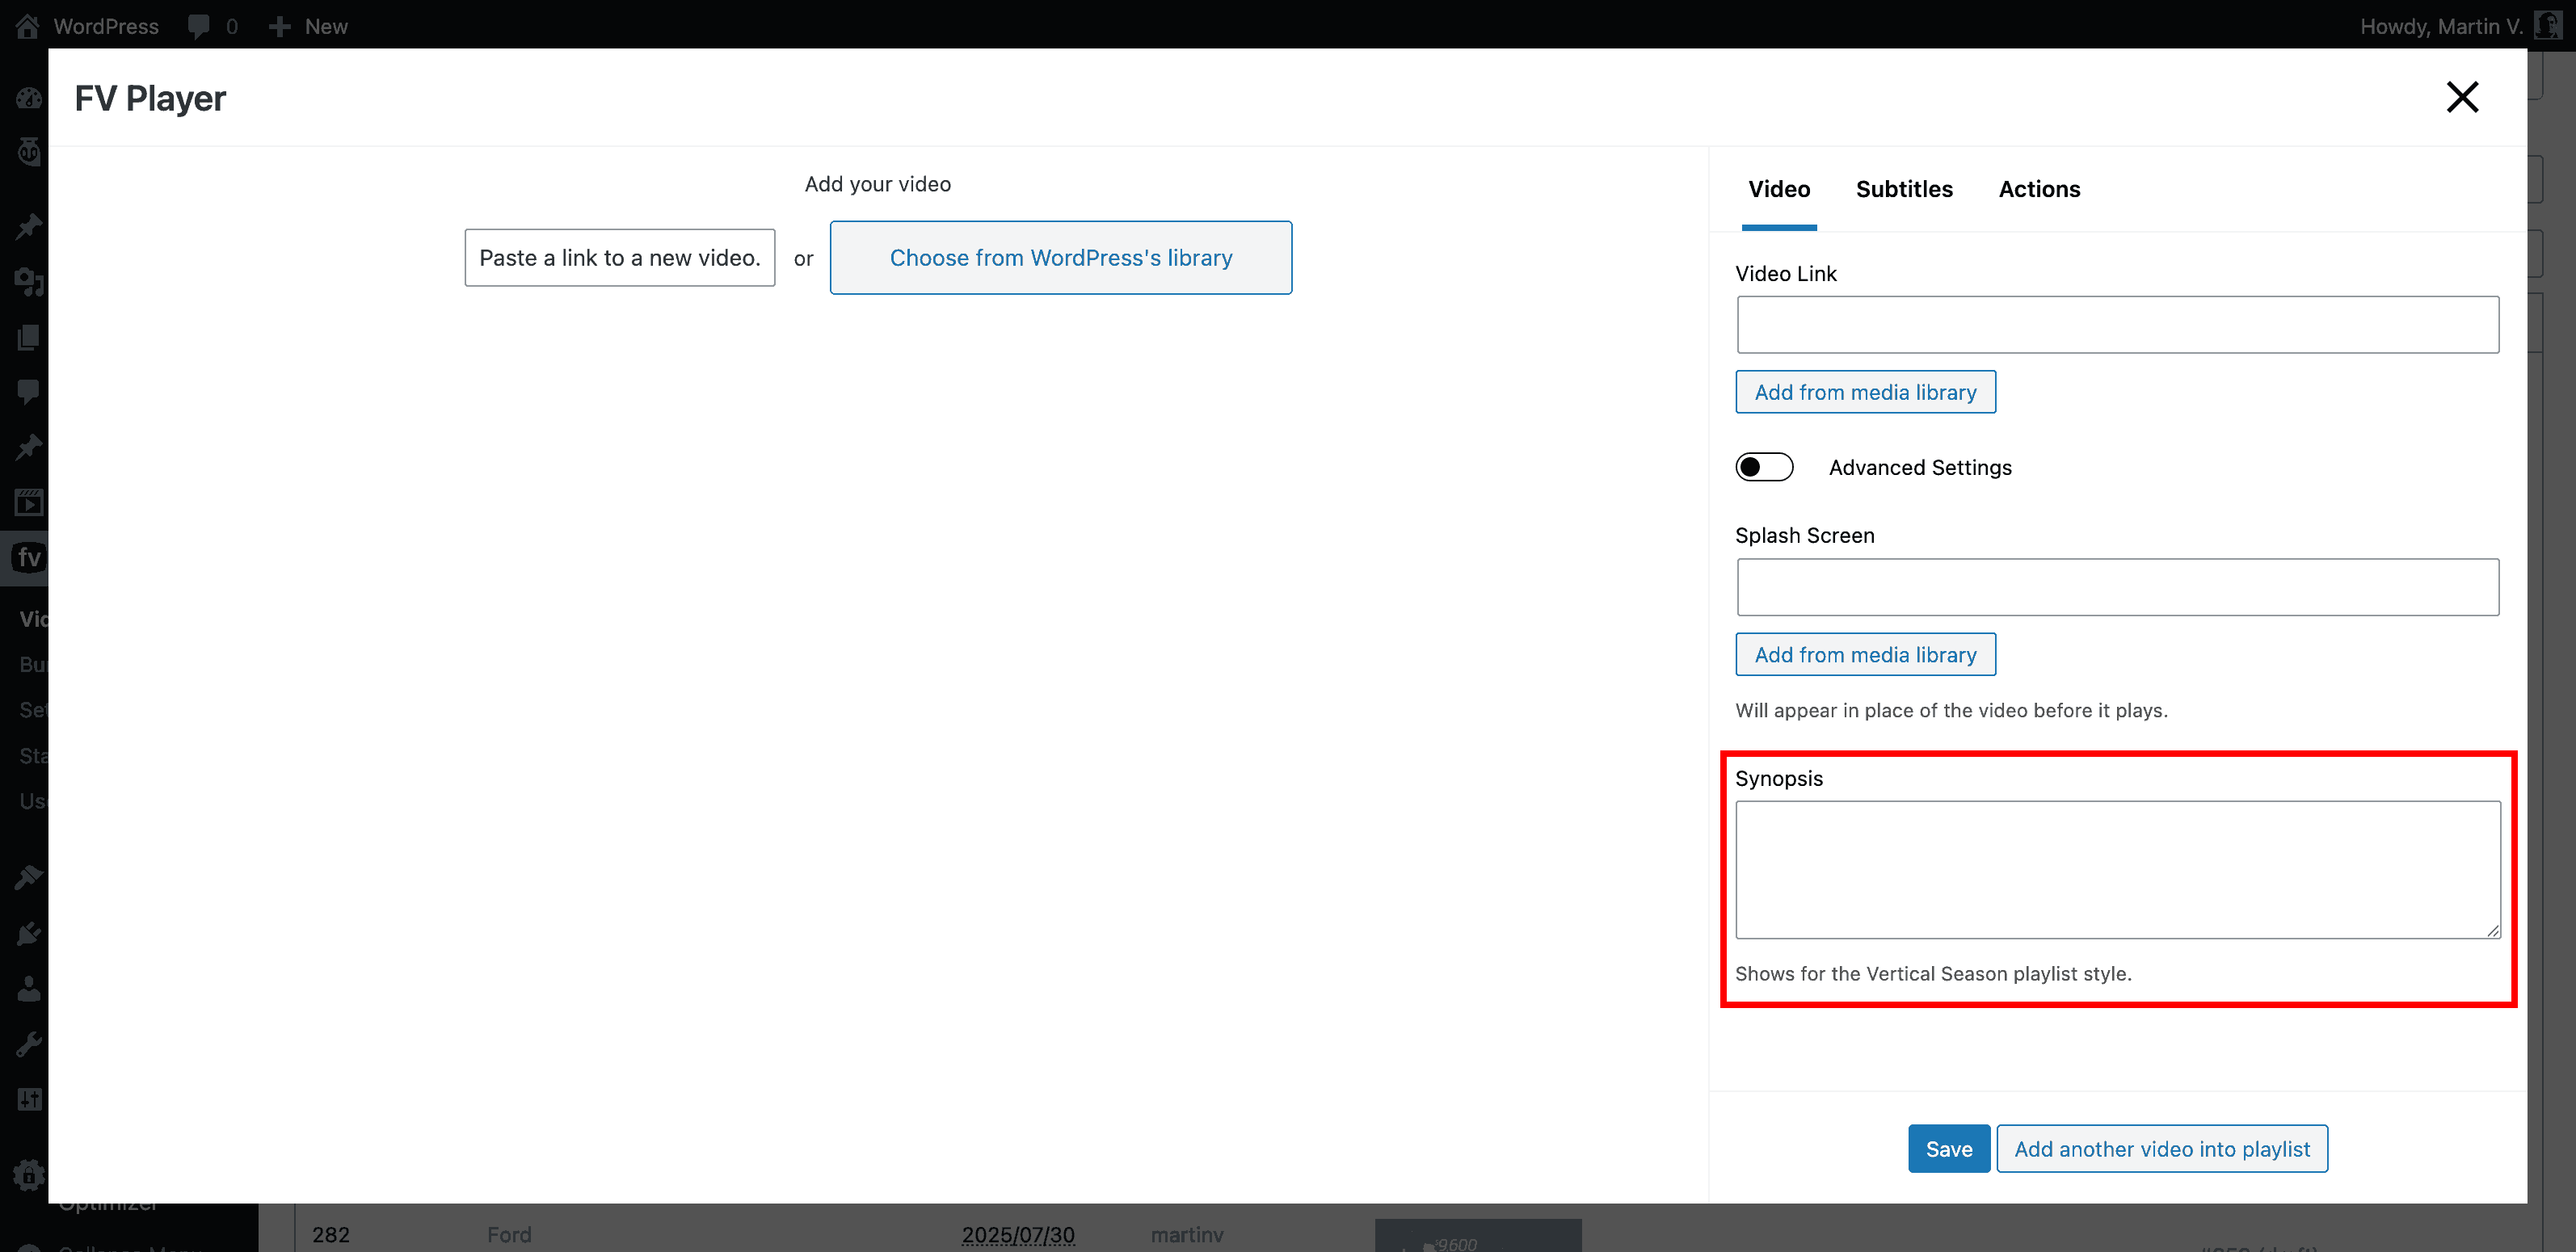Open the Settings sliders icon
The image size is (2576, 1252).
pyautogui.click(x=29, y=1099)
